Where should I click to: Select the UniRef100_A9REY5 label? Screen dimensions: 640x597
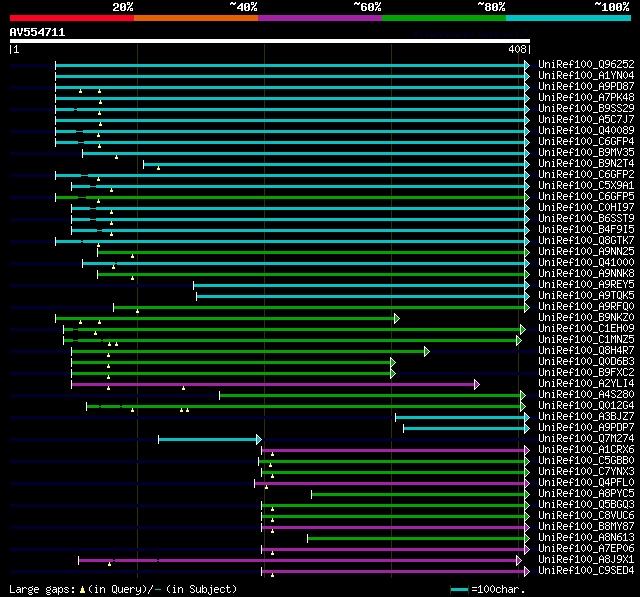tap(586, 285)
